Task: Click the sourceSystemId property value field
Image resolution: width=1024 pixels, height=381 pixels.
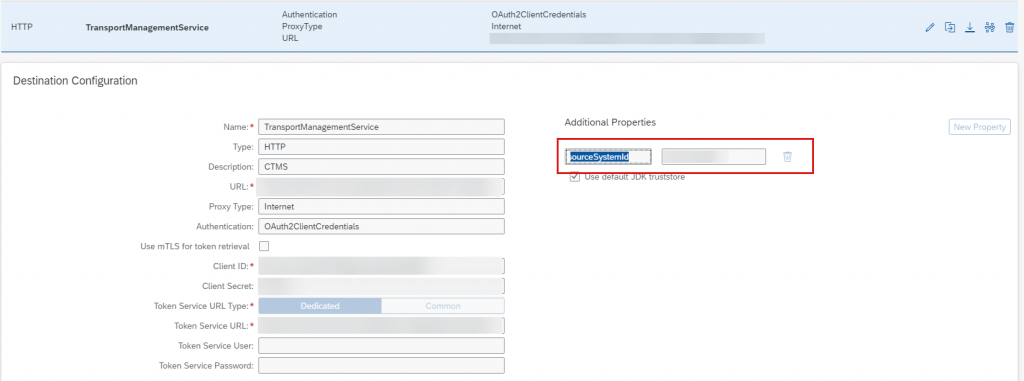Action: click(x=714, y=157)
